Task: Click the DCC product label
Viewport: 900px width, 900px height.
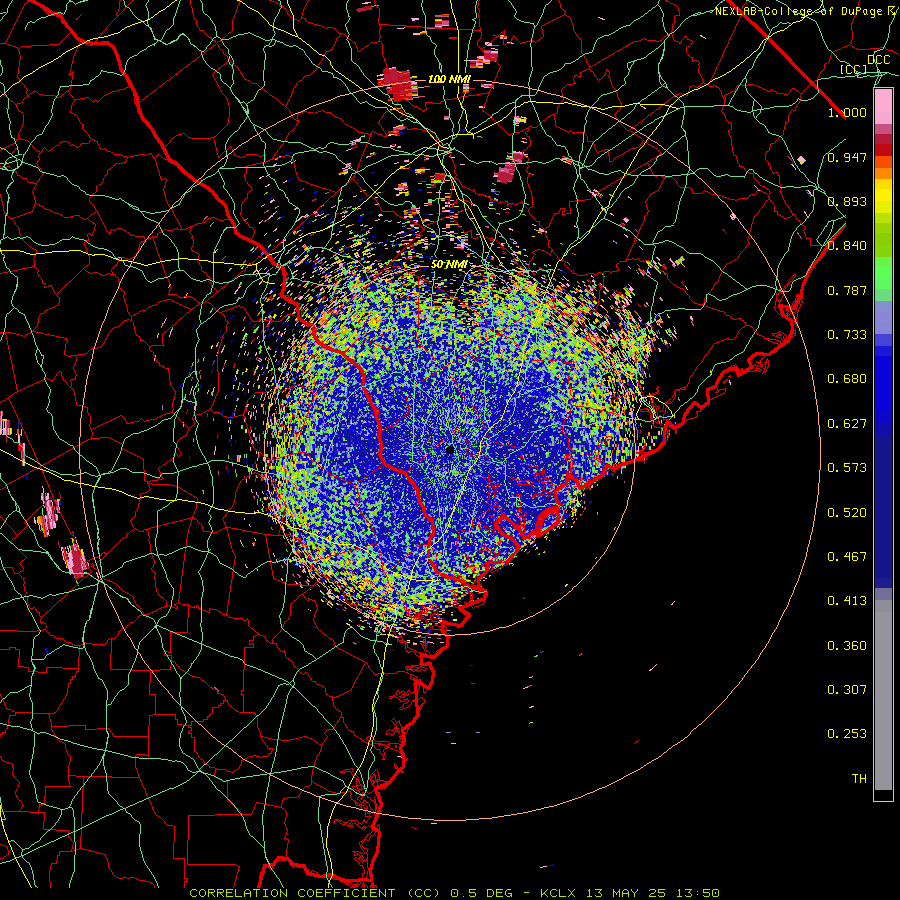Action: (x=879, y=60)
